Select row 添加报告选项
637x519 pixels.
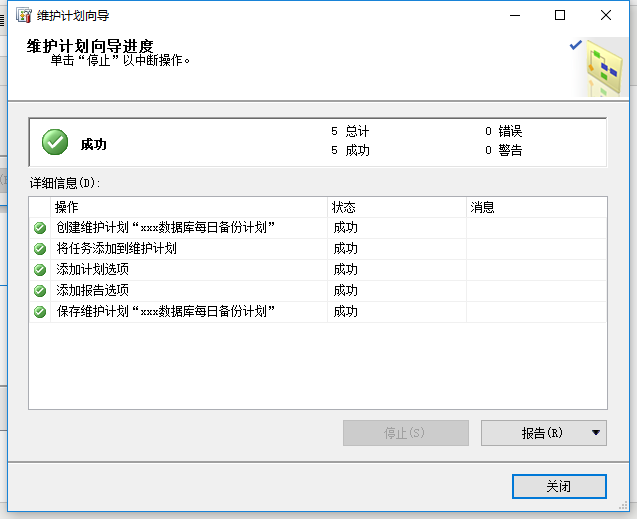click(x=318, y=291)
